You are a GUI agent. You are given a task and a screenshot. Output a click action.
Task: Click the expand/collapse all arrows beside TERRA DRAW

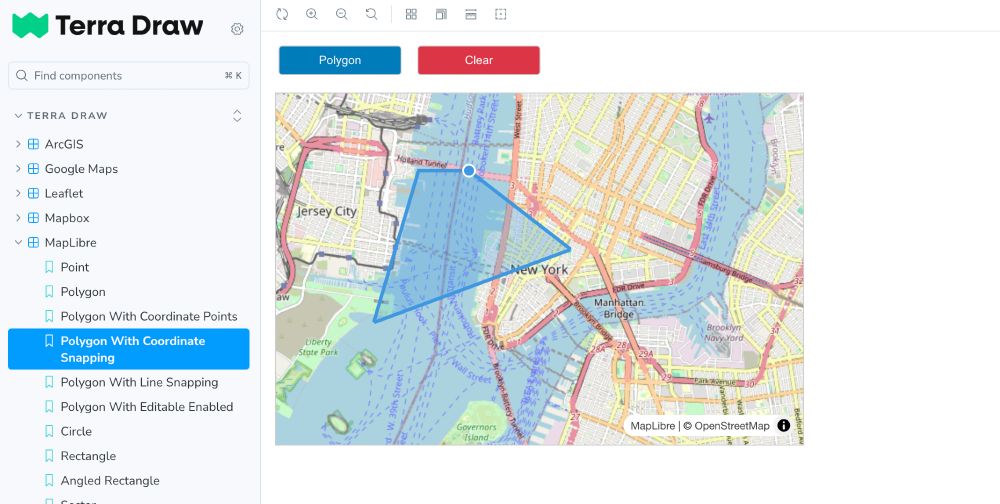(x=237, y=115)
